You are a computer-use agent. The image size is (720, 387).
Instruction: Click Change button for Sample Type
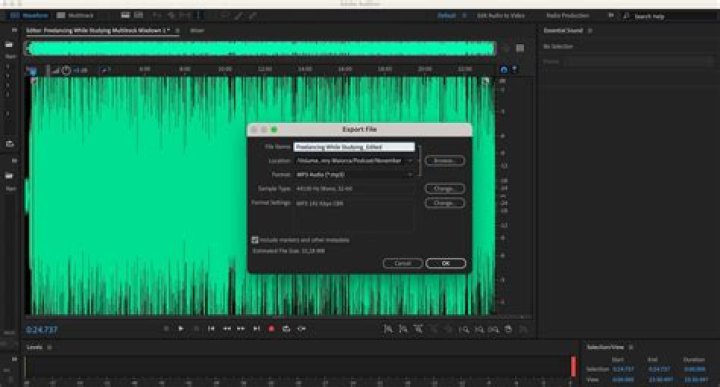pyautogui.click(x=444, y=189)
